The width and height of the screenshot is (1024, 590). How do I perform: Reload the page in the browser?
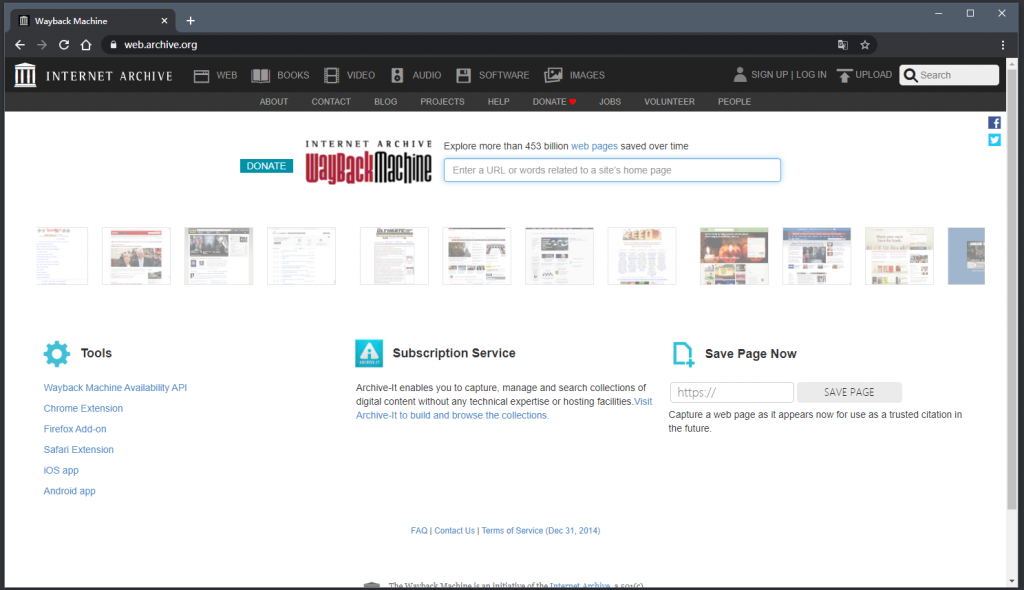click(x=64, y=45)
